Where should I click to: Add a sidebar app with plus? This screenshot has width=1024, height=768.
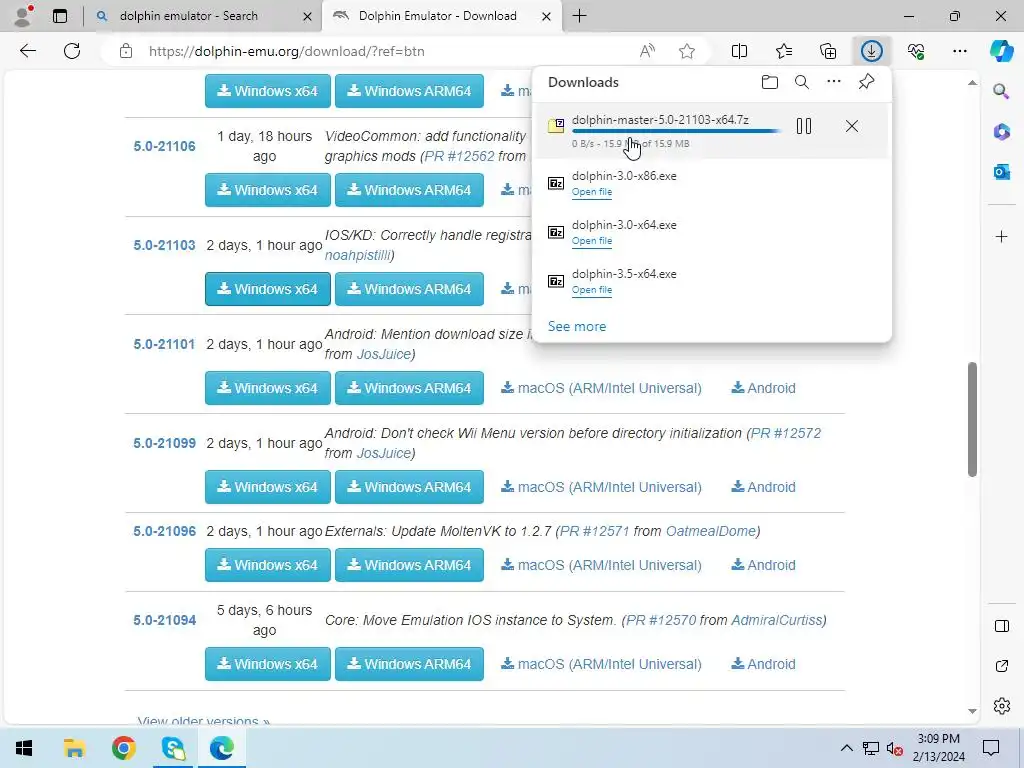coord(1002,236)
